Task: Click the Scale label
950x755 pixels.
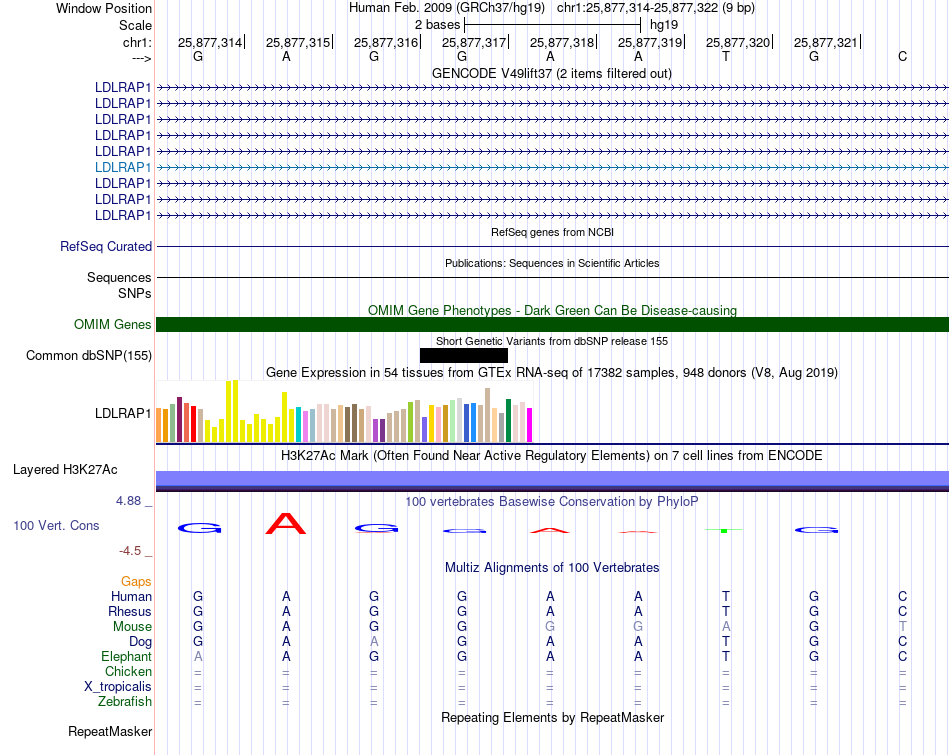Action: pos(135,25)
